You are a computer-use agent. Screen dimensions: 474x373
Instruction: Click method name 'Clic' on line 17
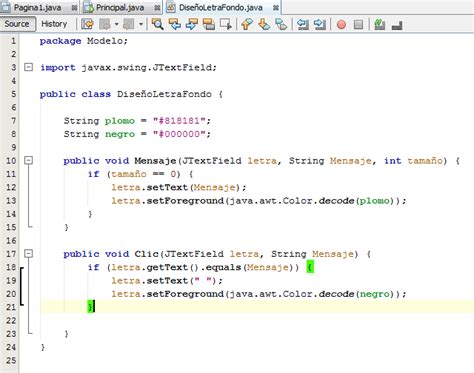tap(146, 254)
